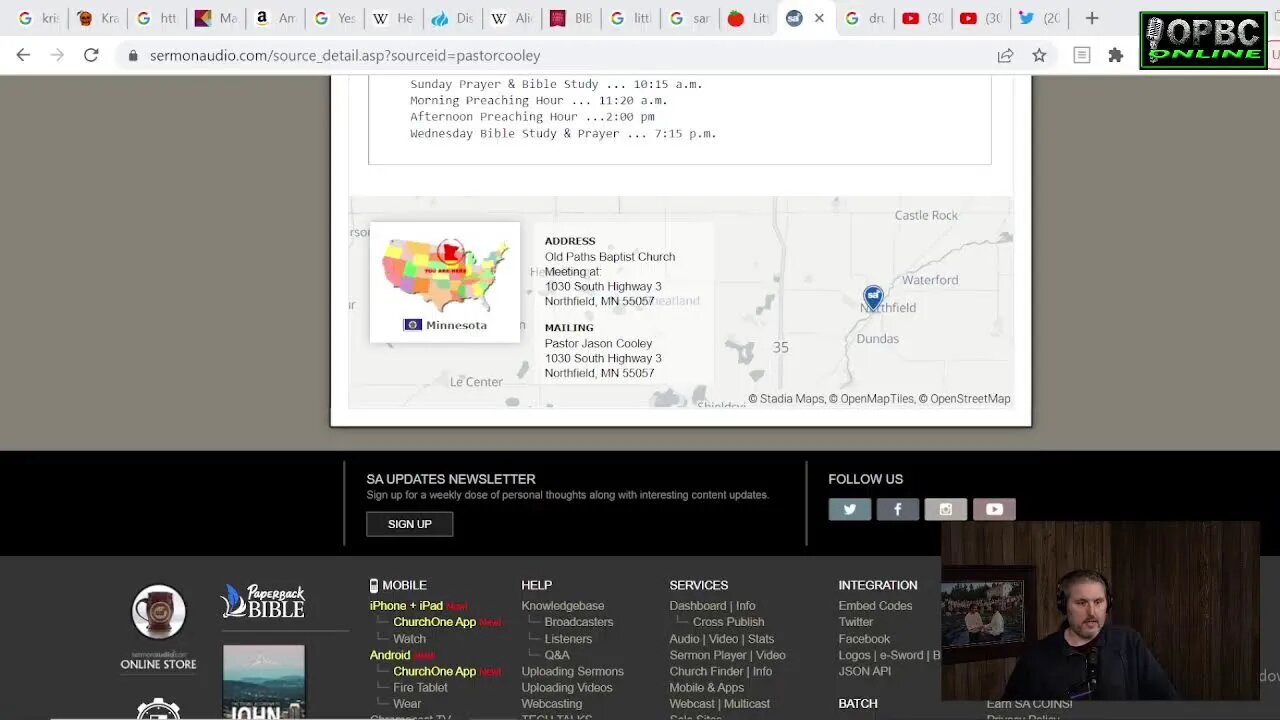Image resolution: width=1280 pixels, height=720 pixels.
Task: Open the Listeners help link
Action: click(568, 639)
